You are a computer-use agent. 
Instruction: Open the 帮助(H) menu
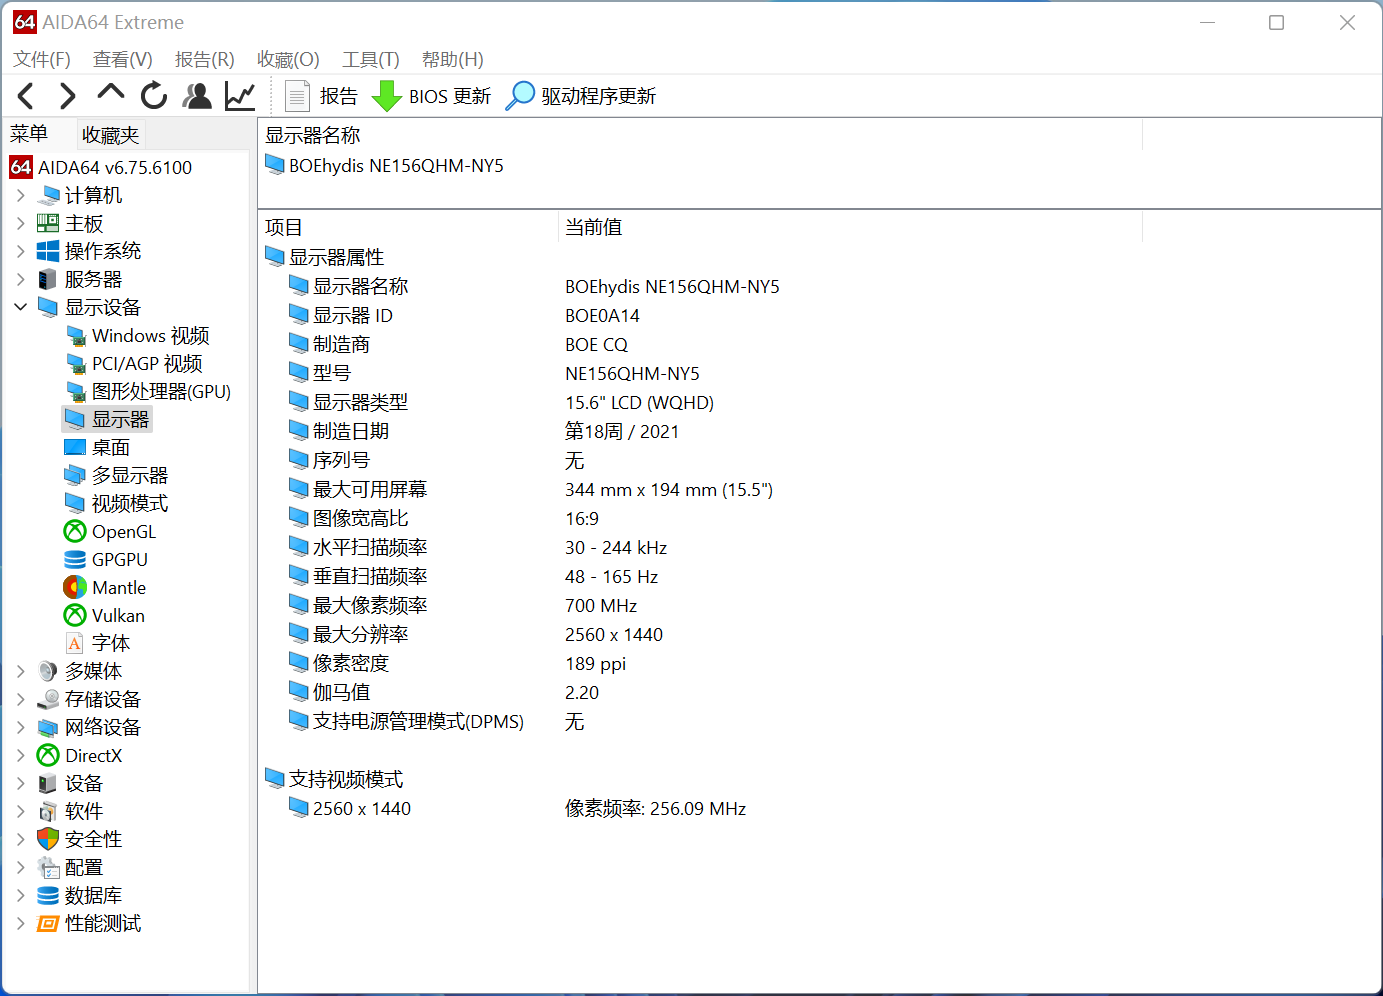point(453,59)
